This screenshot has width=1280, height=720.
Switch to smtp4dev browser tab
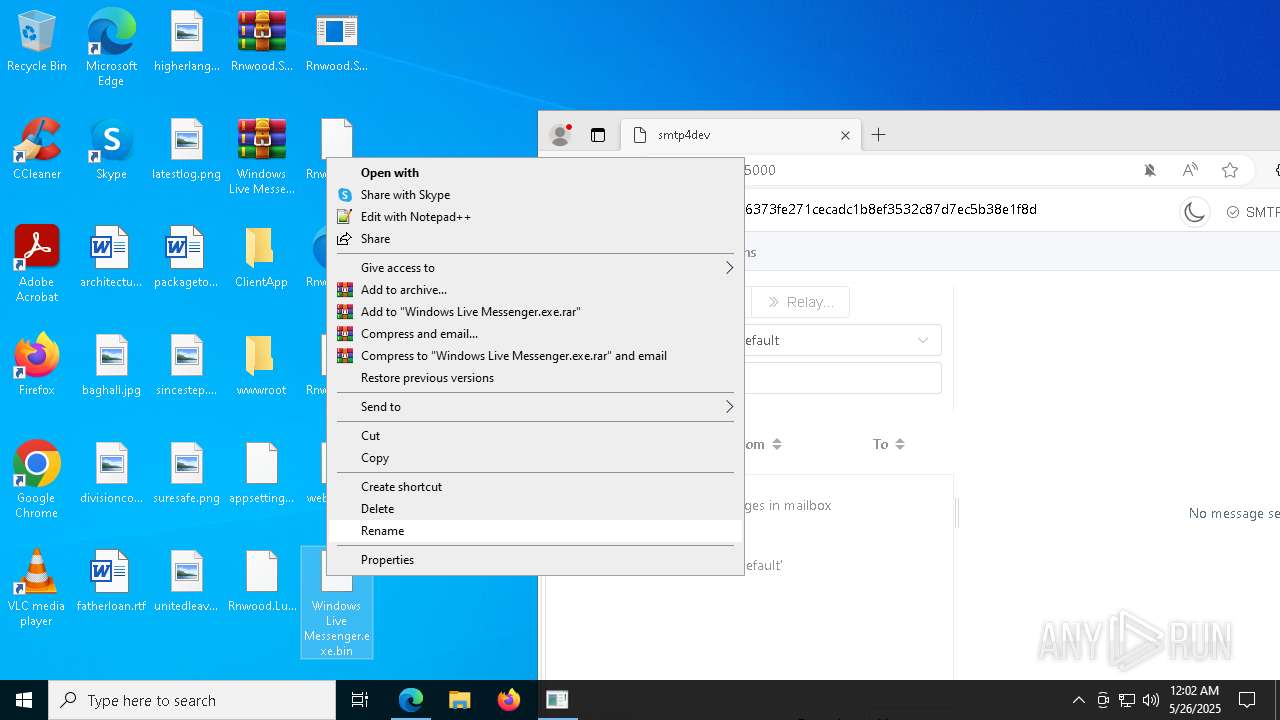[x=740, y=135]
